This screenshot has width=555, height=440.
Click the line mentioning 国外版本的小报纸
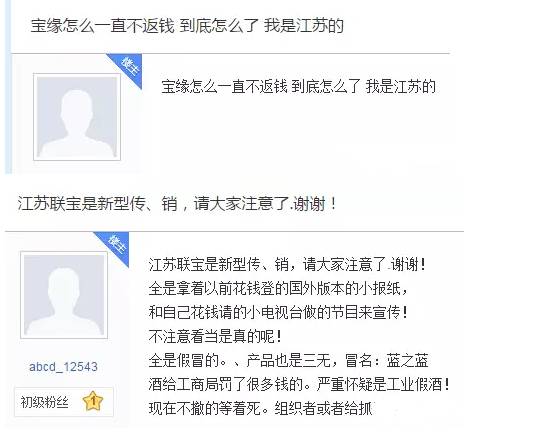tap(278, 289)
